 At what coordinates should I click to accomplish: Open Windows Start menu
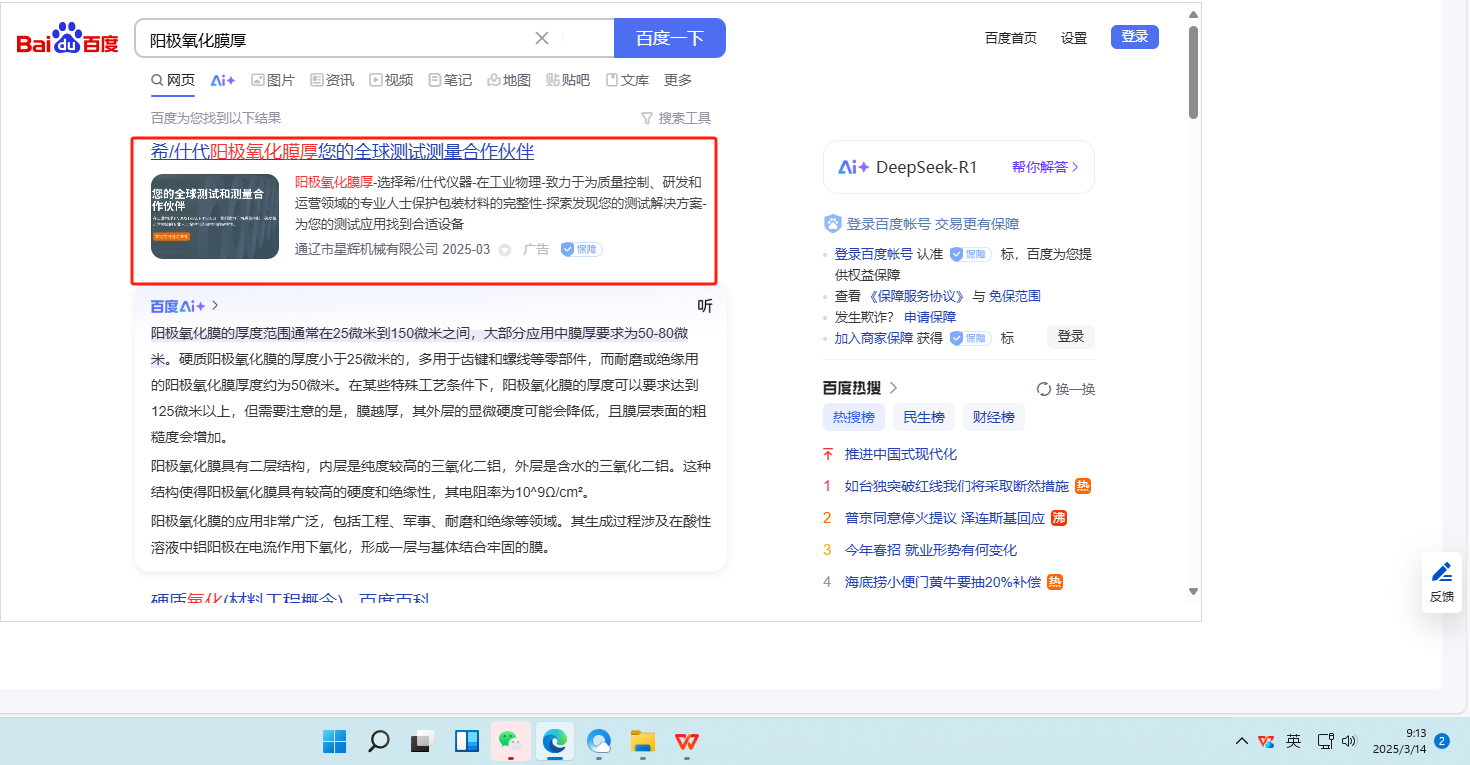[334, 741]
